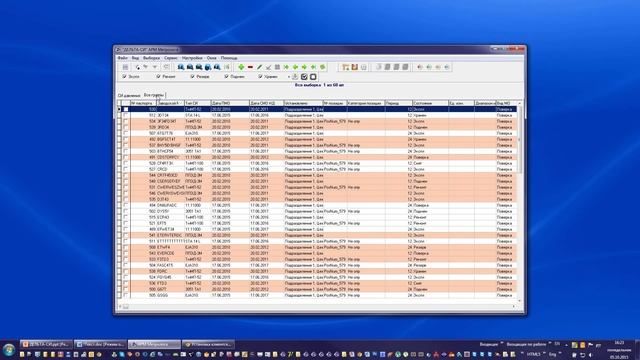Sort by the Дата ПМО column header
This screenshot has width=640, height=360.
pyautogui.click(x=230, y=103)
